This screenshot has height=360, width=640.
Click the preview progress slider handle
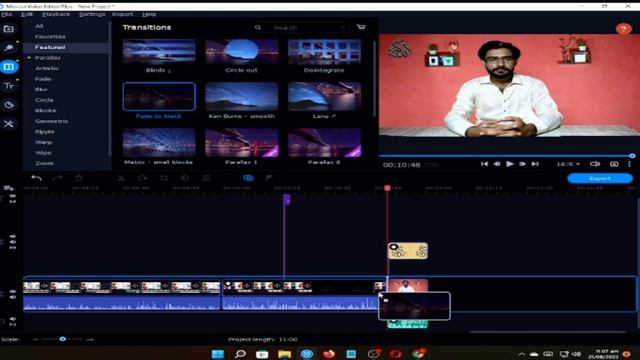632,156
